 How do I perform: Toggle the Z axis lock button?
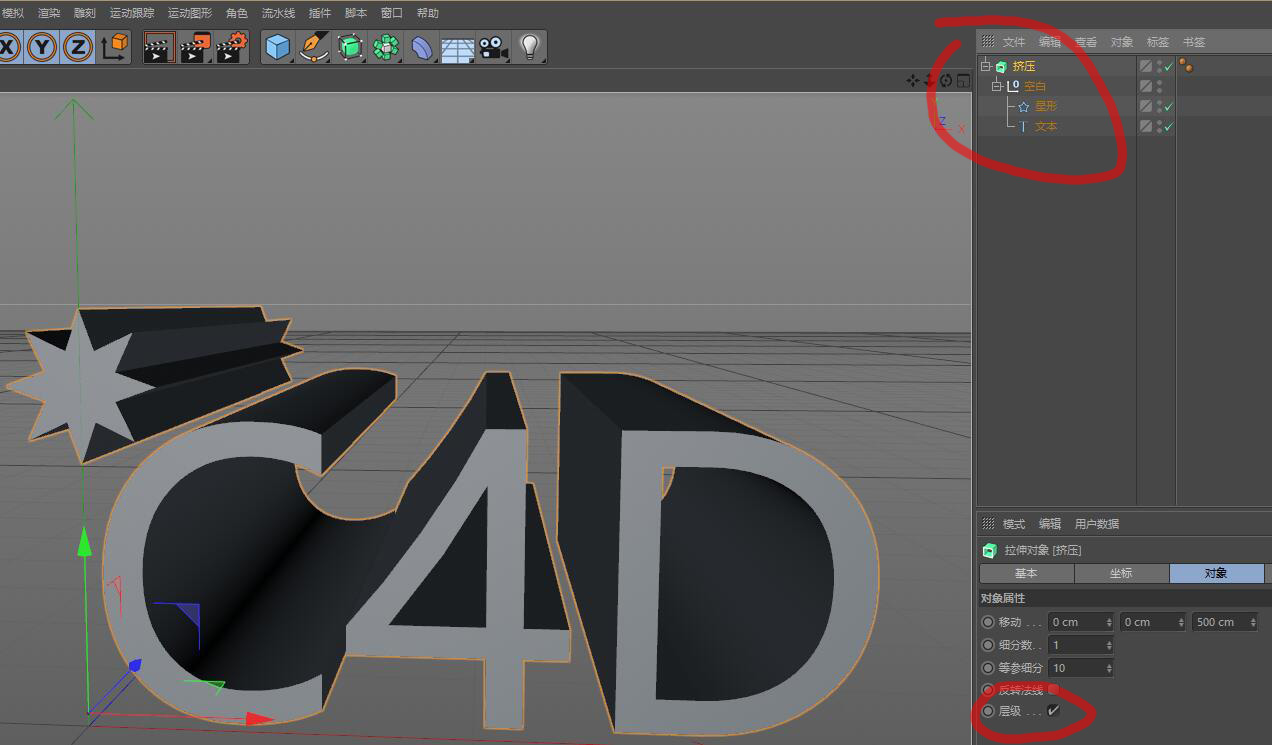pyautogui.click(x=78, y=47)
